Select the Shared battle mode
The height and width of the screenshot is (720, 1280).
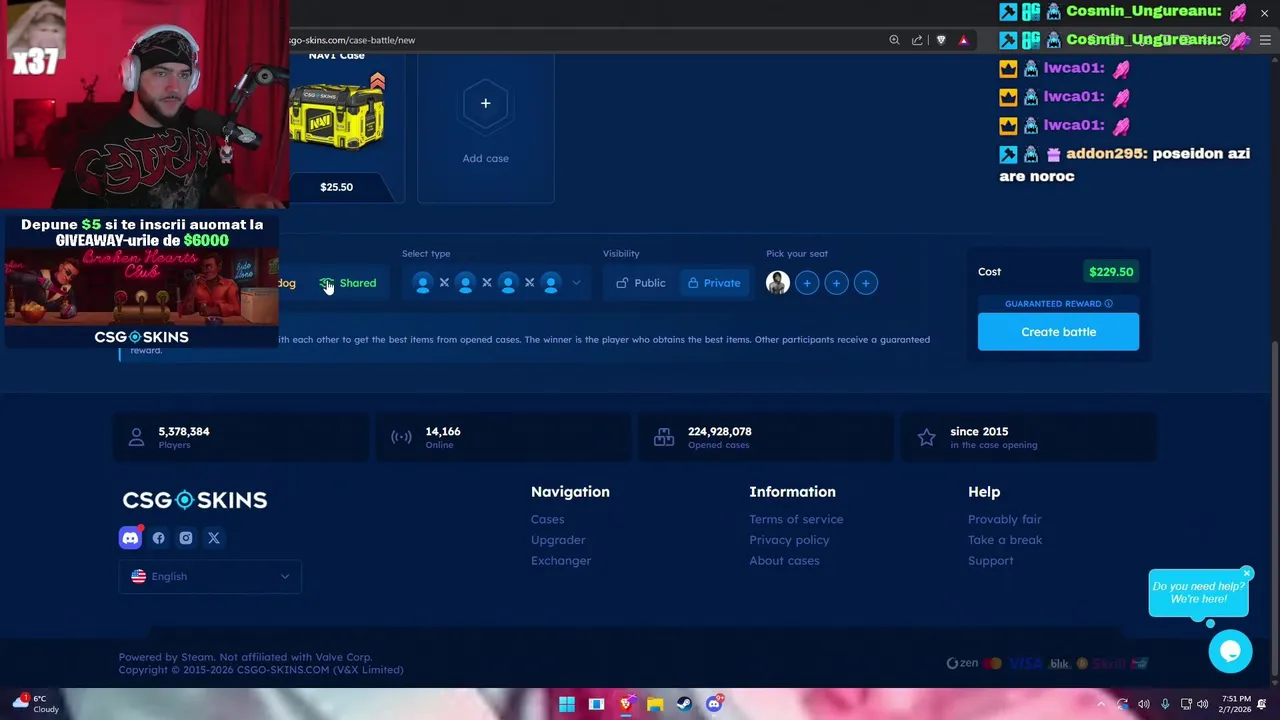point(348,283)
